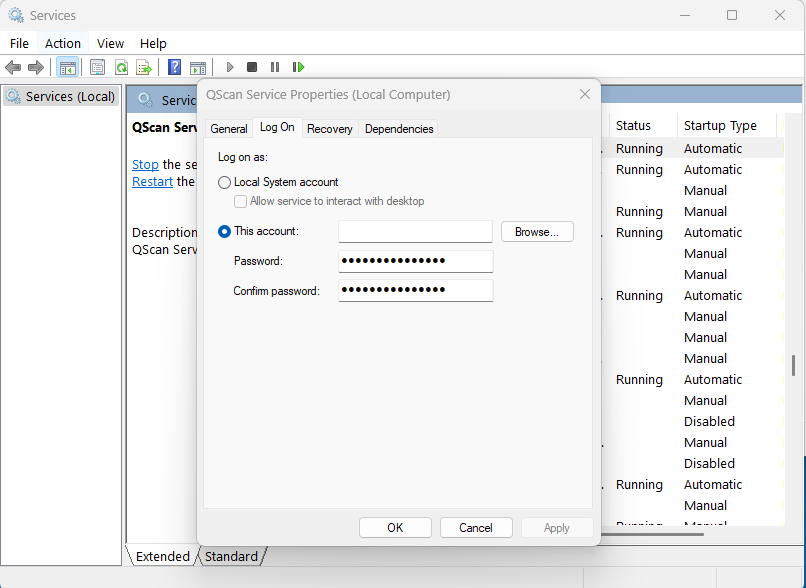Click OK in the properties dialog

pos(395,528)
